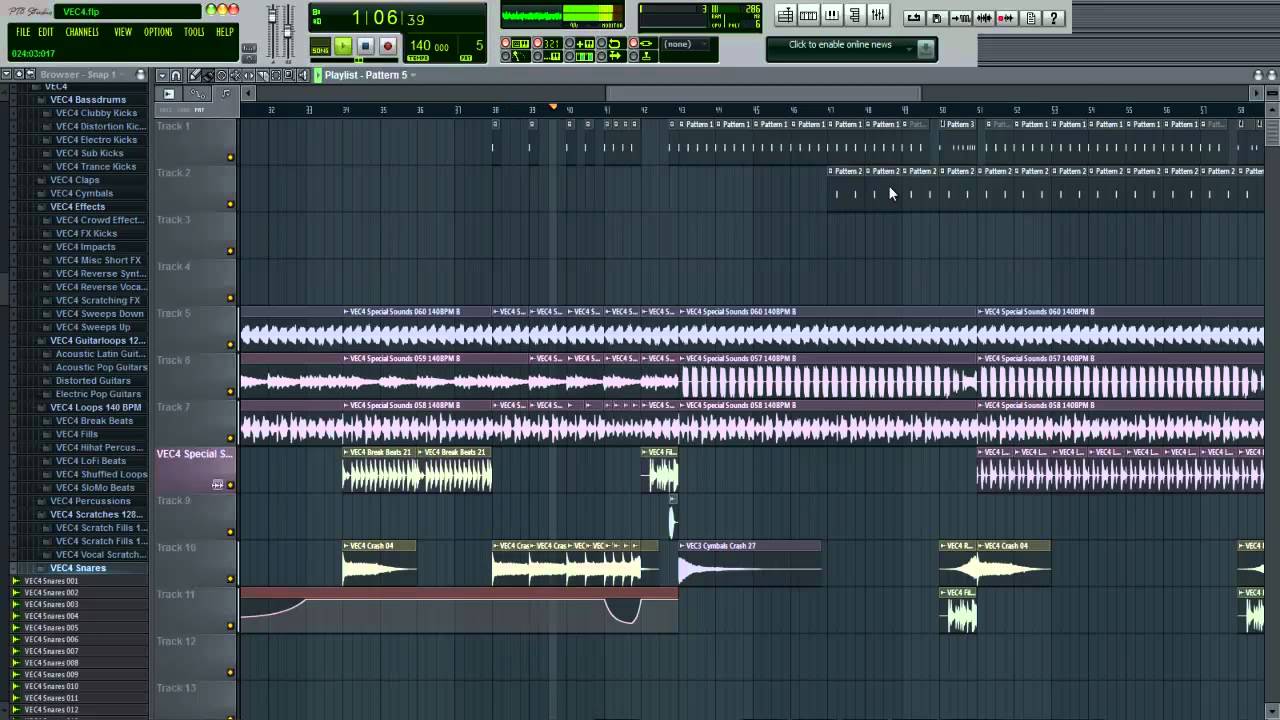The image size is (1280, 720).
Task: Click the Save project floppy icon
Action: point(937,18)
